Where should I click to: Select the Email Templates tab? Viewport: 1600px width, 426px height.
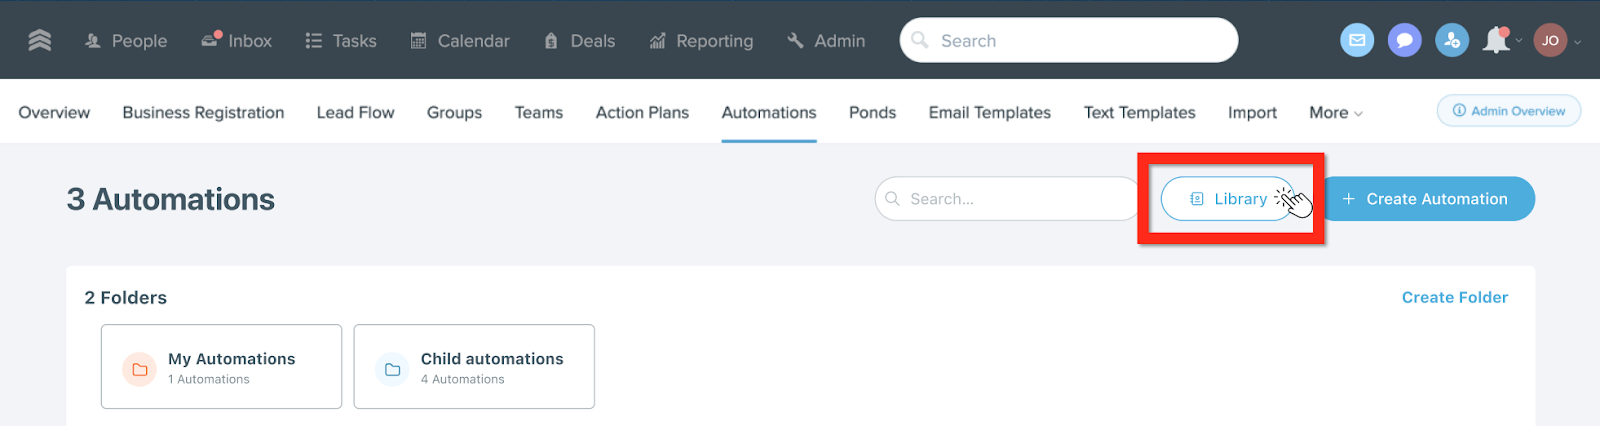pyautogui.click(x=989, y=113)
